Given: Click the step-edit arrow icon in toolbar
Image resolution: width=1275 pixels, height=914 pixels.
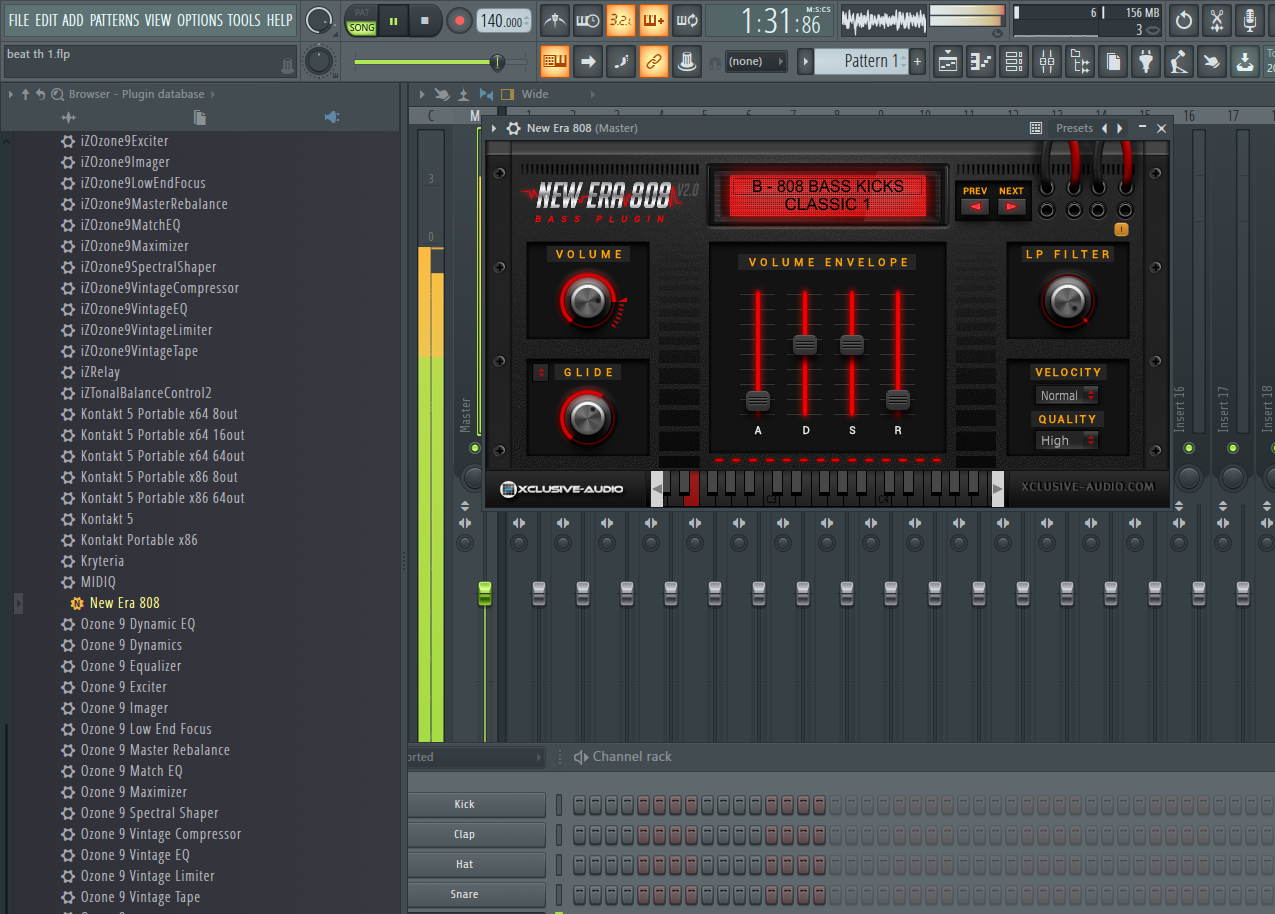Looking at the screenshot, I should point(588,62).
